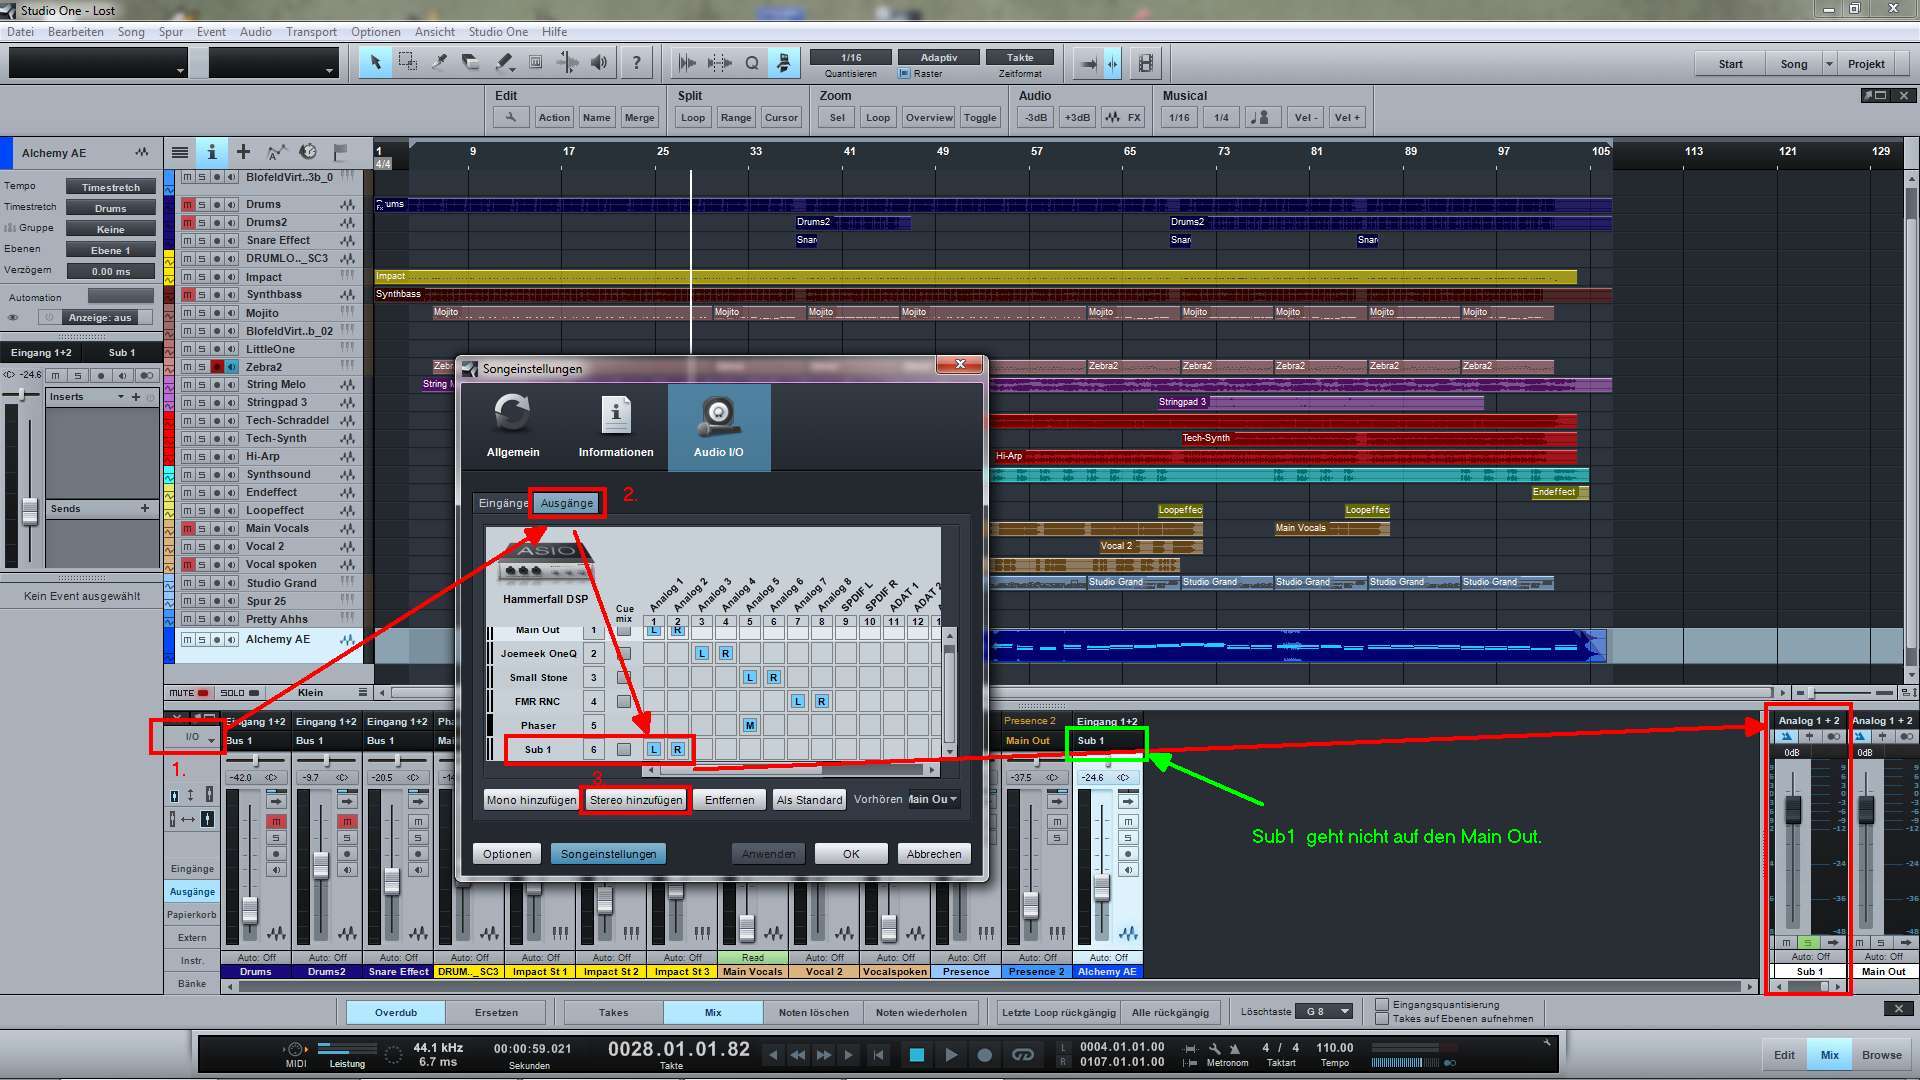Click Als Standard button
This screenshot has height=1080, width=1920.
(810, 800)
